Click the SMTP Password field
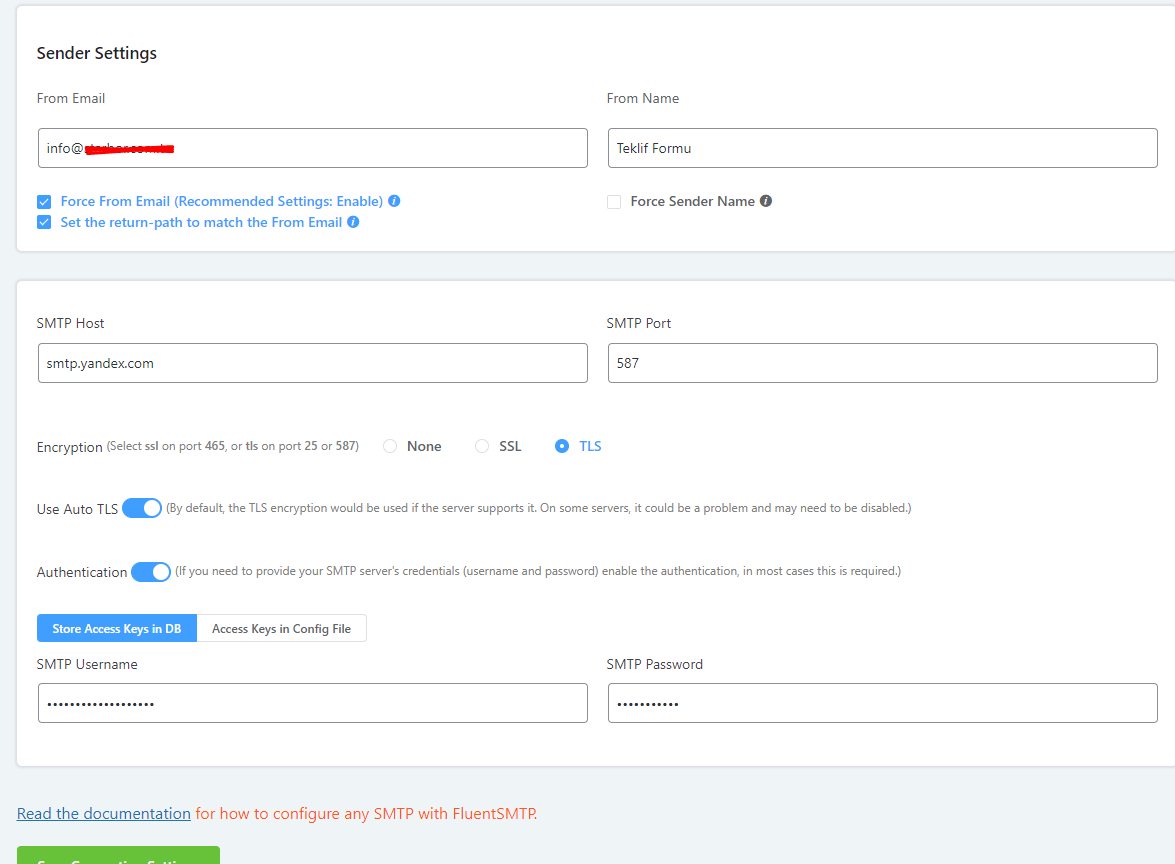Screen dimensions: 1175x864 tap(883, 703)
